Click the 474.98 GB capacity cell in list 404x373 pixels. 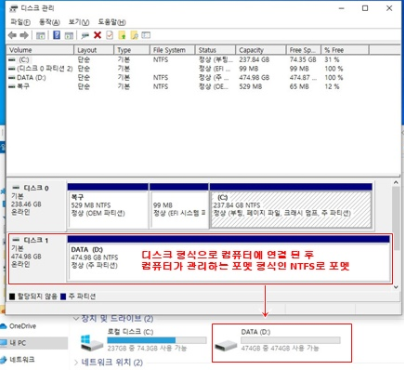pyautogui.click(x=254, y=78)
